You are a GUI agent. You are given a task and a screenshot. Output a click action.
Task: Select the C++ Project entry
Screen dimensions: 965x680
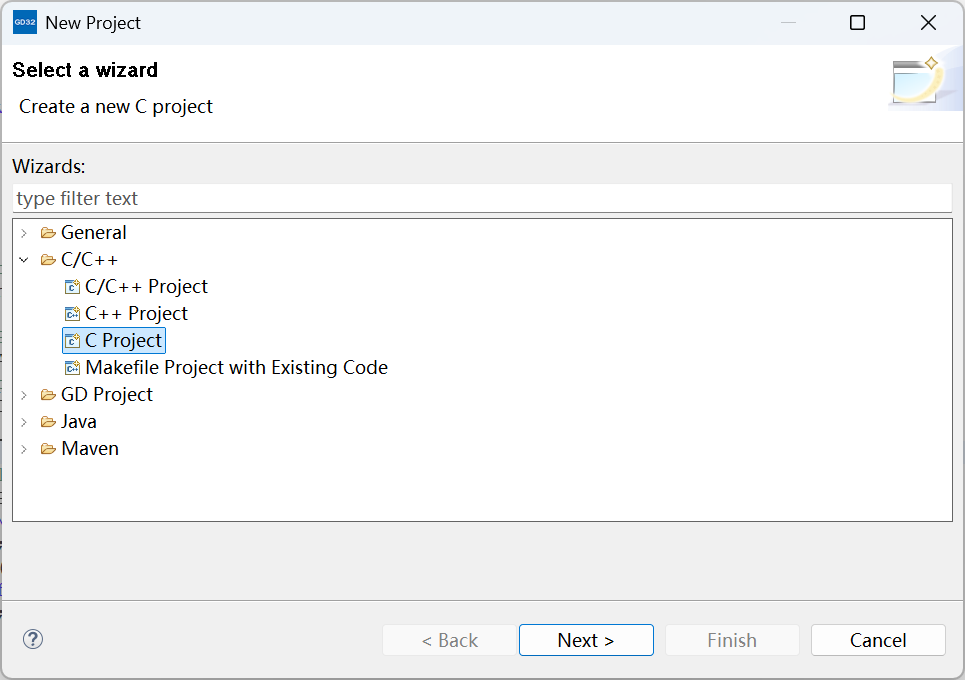136,314
